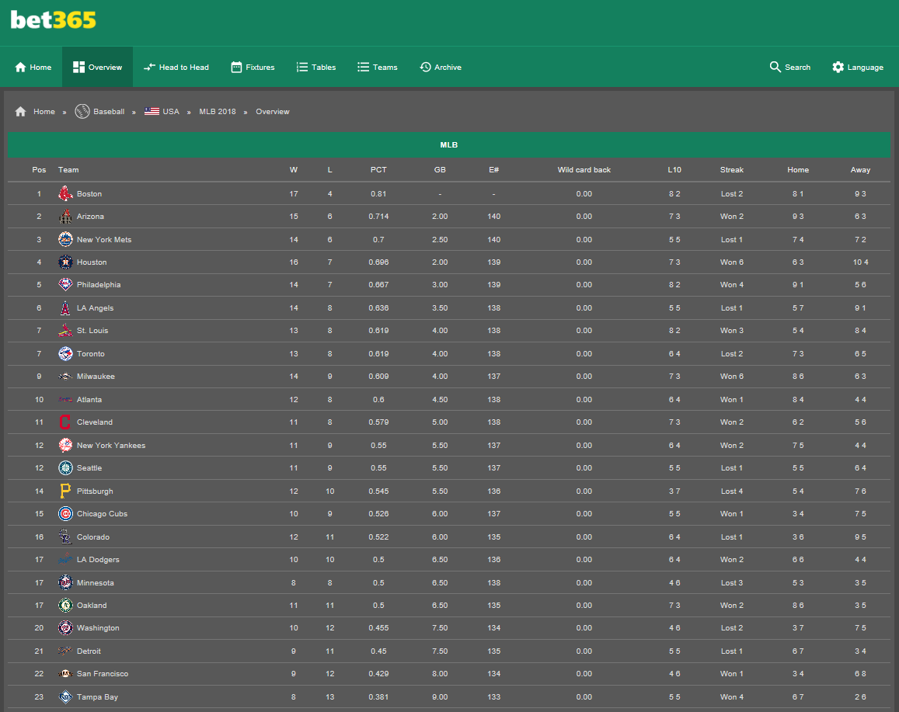Open the Language gear settings
Image resolution: width=899 pixels, height=712 pixels.
(838, 67)
